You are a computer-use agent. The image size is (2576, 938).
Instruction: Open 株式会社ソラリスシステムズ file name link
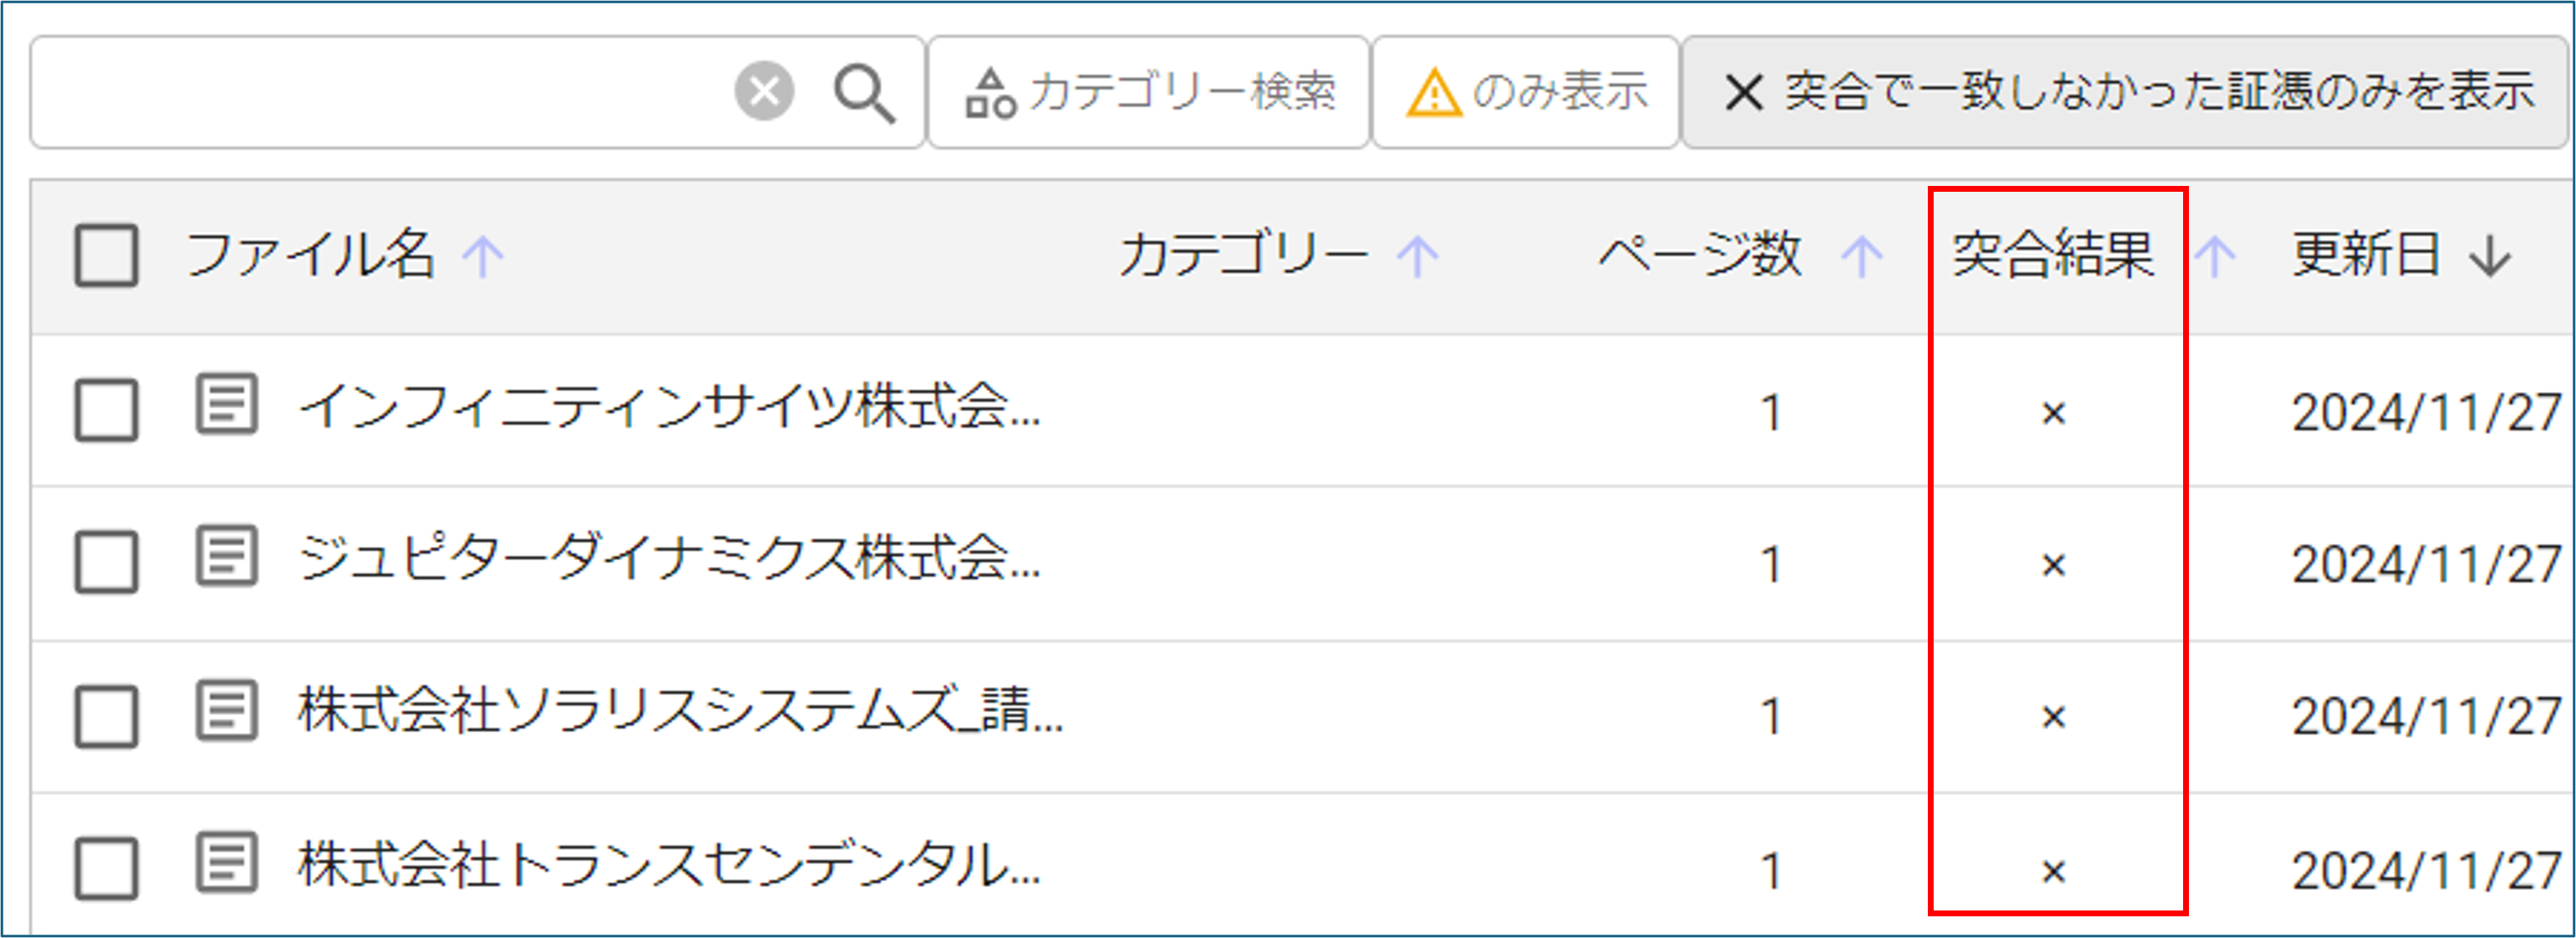coord(680,711)
